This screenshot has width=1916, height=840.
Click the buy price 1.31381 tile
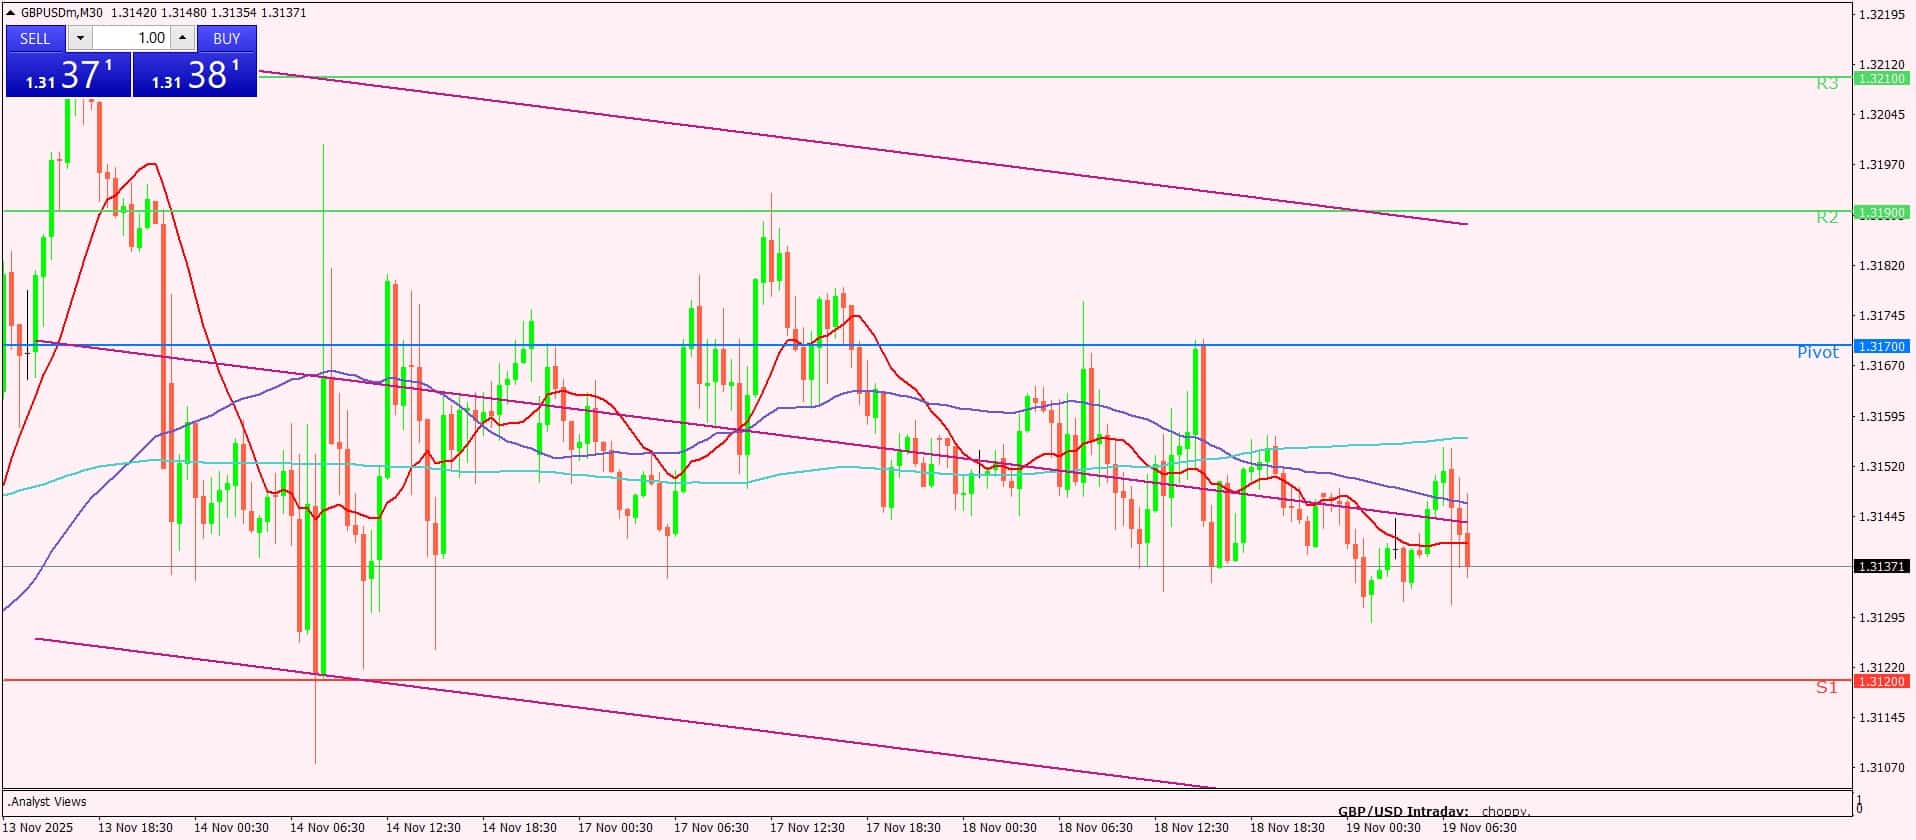coord(195,75)
